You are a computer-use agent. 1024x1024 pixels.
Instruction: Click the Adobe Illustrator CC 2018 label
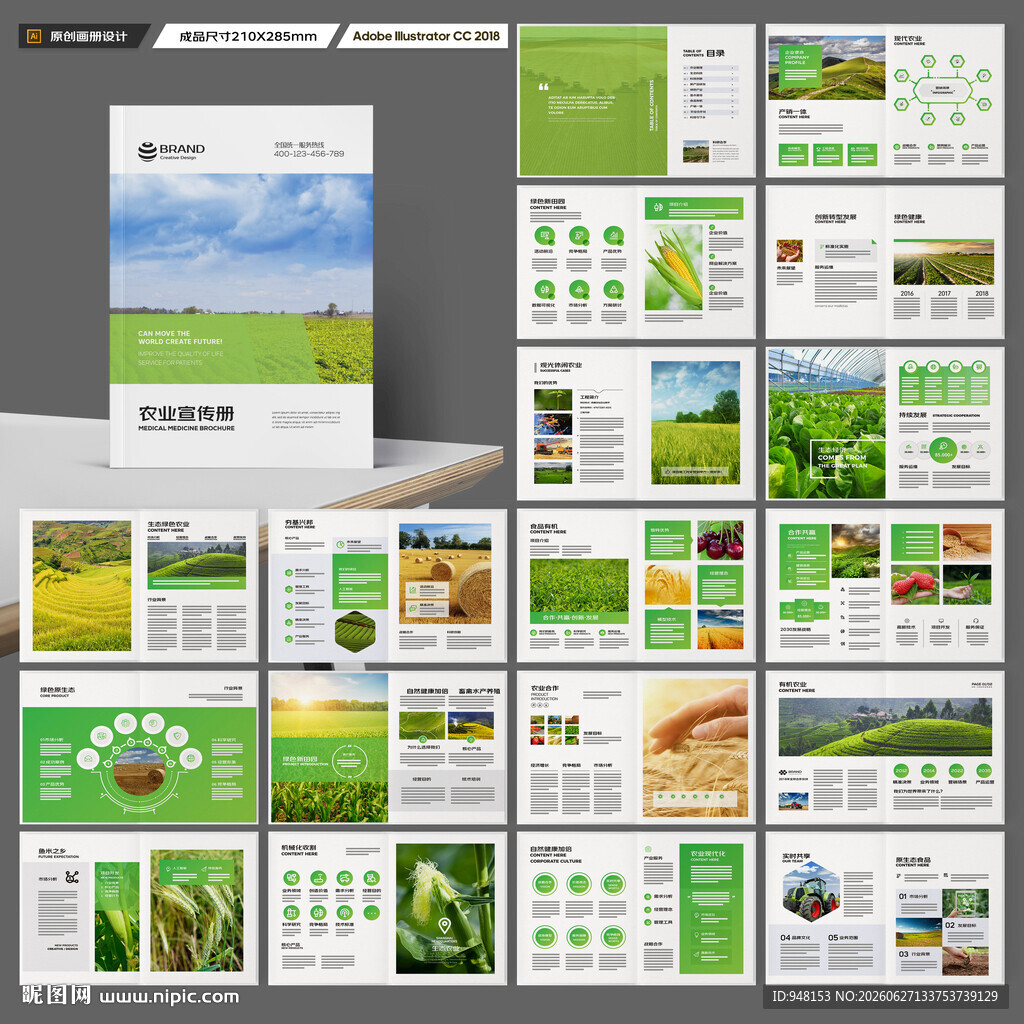click(x=426, y=36)
